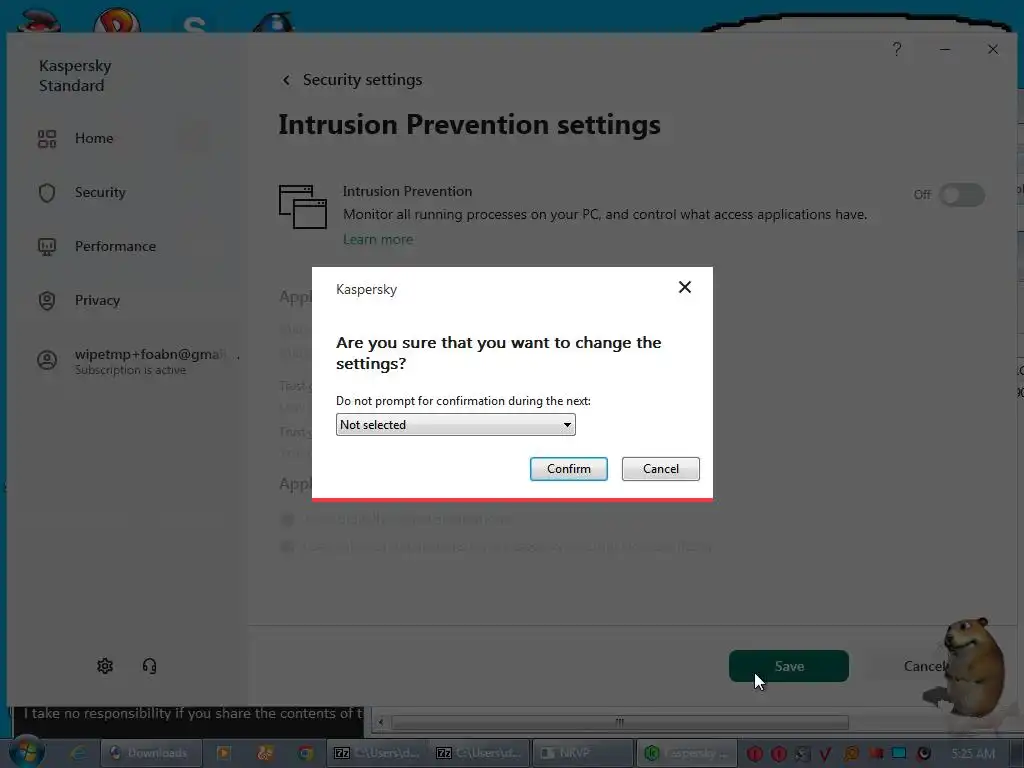Screen dimensions: 1024x768
Task: Close the Kaspersky confirmation dialog
Action: (684, 287)
